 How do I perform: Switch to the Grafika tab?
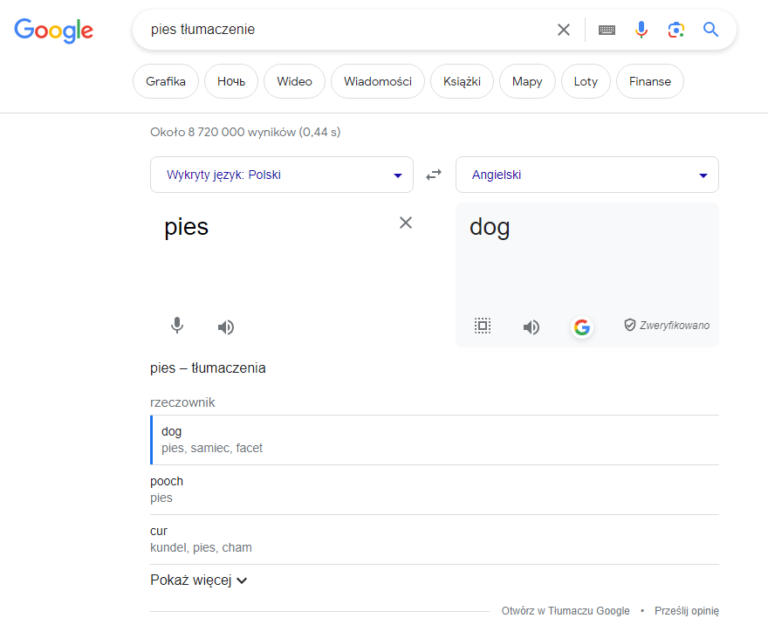(x=166, y=81)
